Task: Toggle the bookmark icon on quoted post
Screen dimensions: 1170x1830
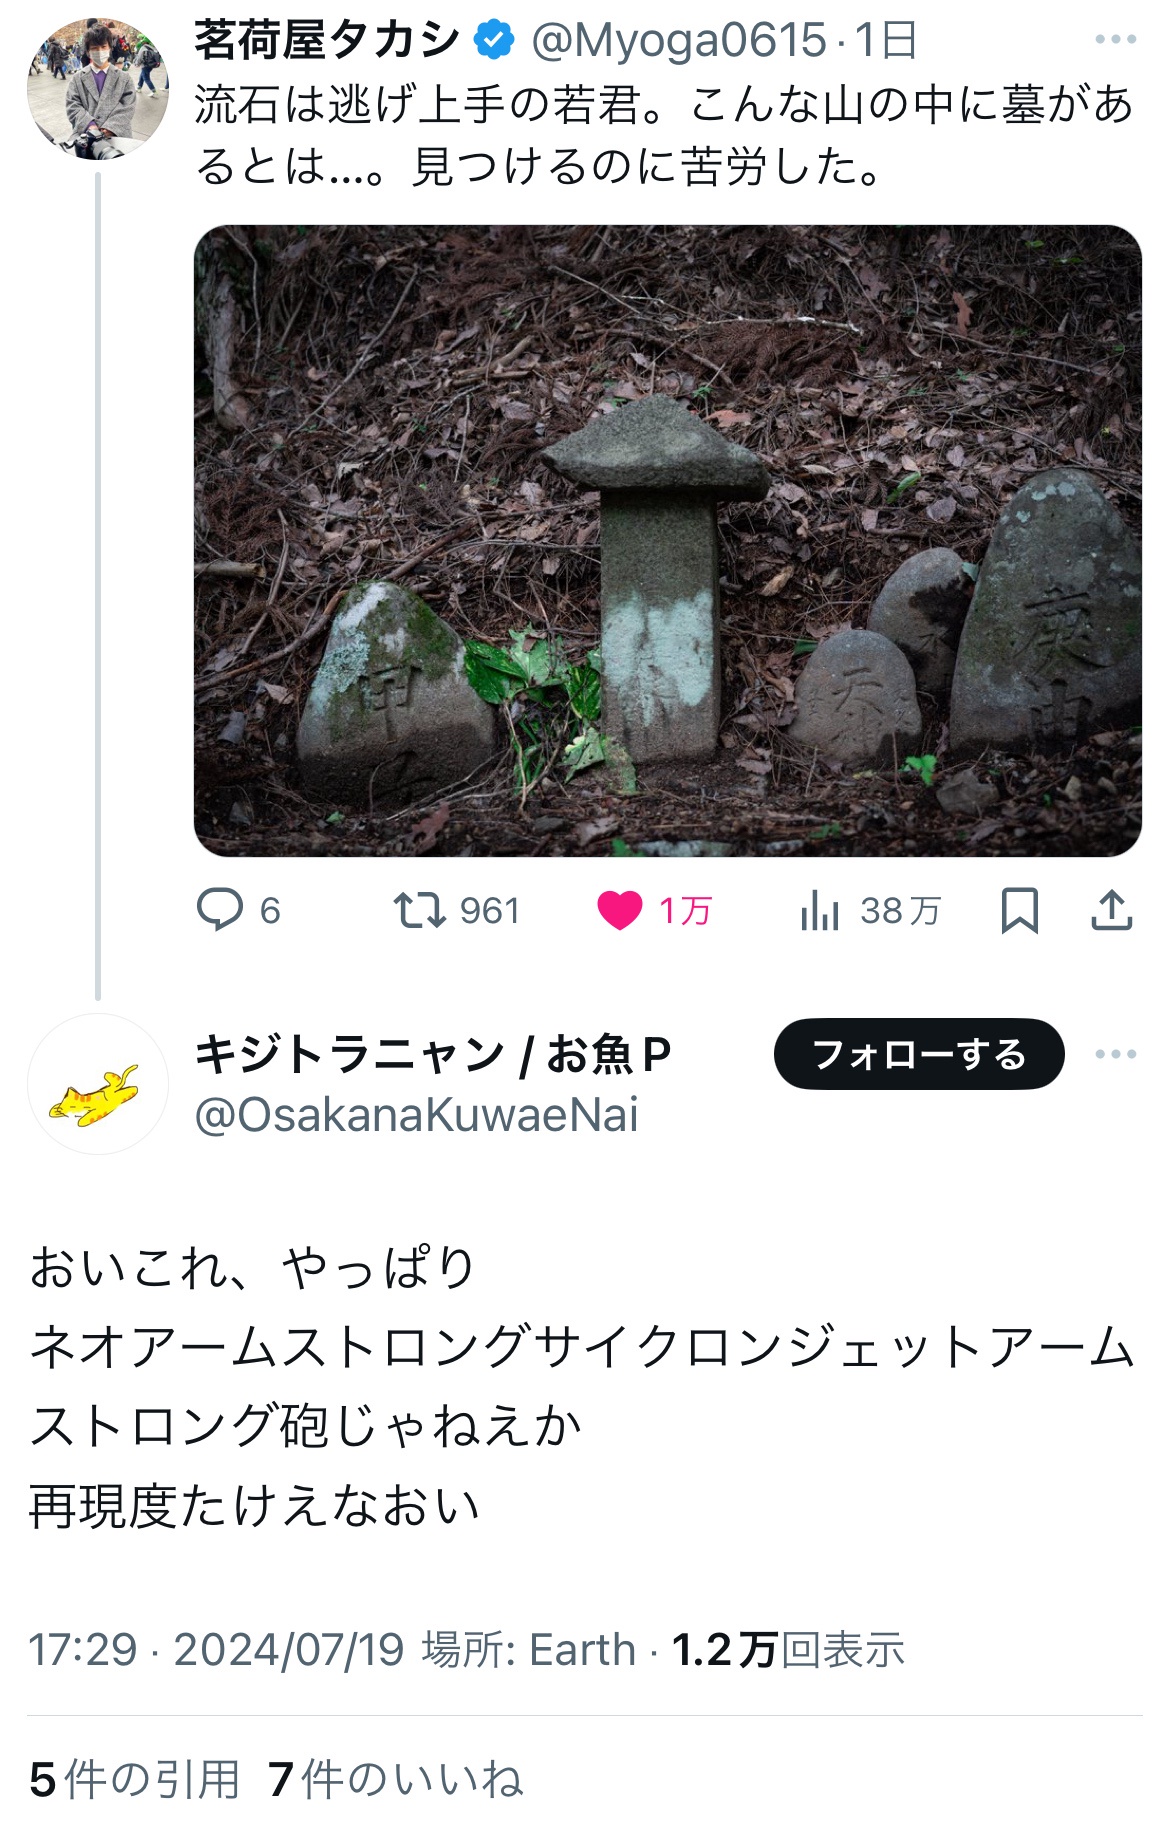Action: coord(1019,910)
